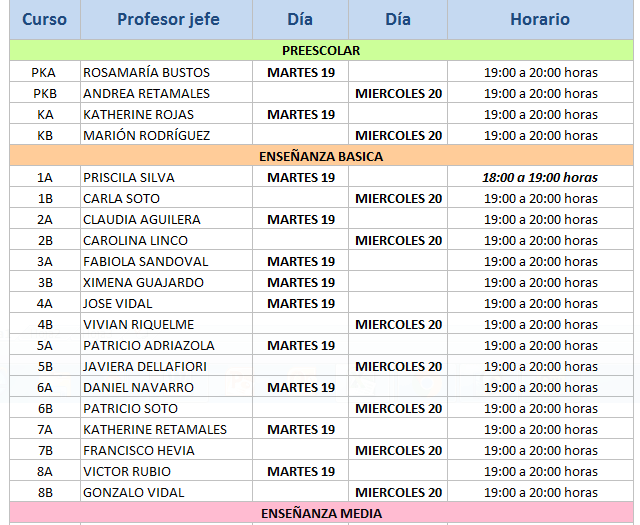Select the italic '18:00 a 19:00 horas' cell
Viewport: 640px width, 525px height.
click(540, 177)
